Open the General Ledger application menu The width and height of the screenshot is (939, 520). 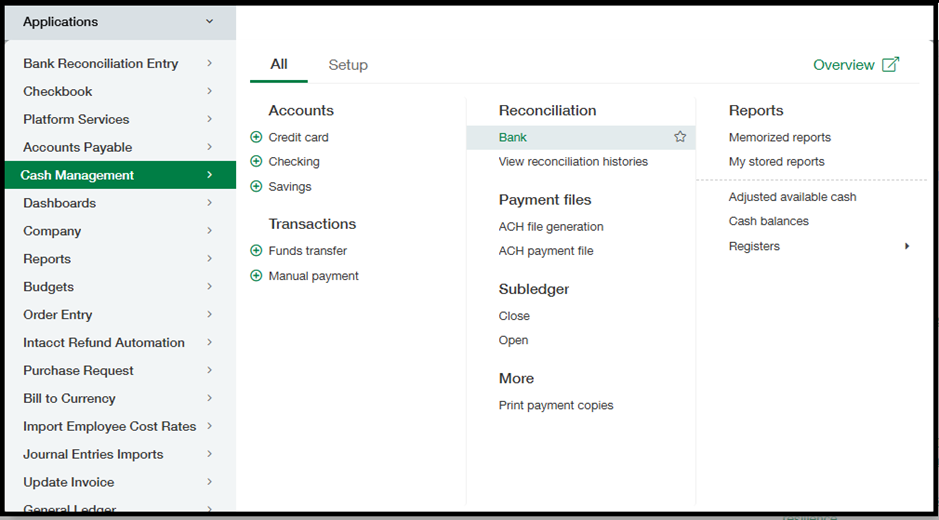click(x=70, y=509)
